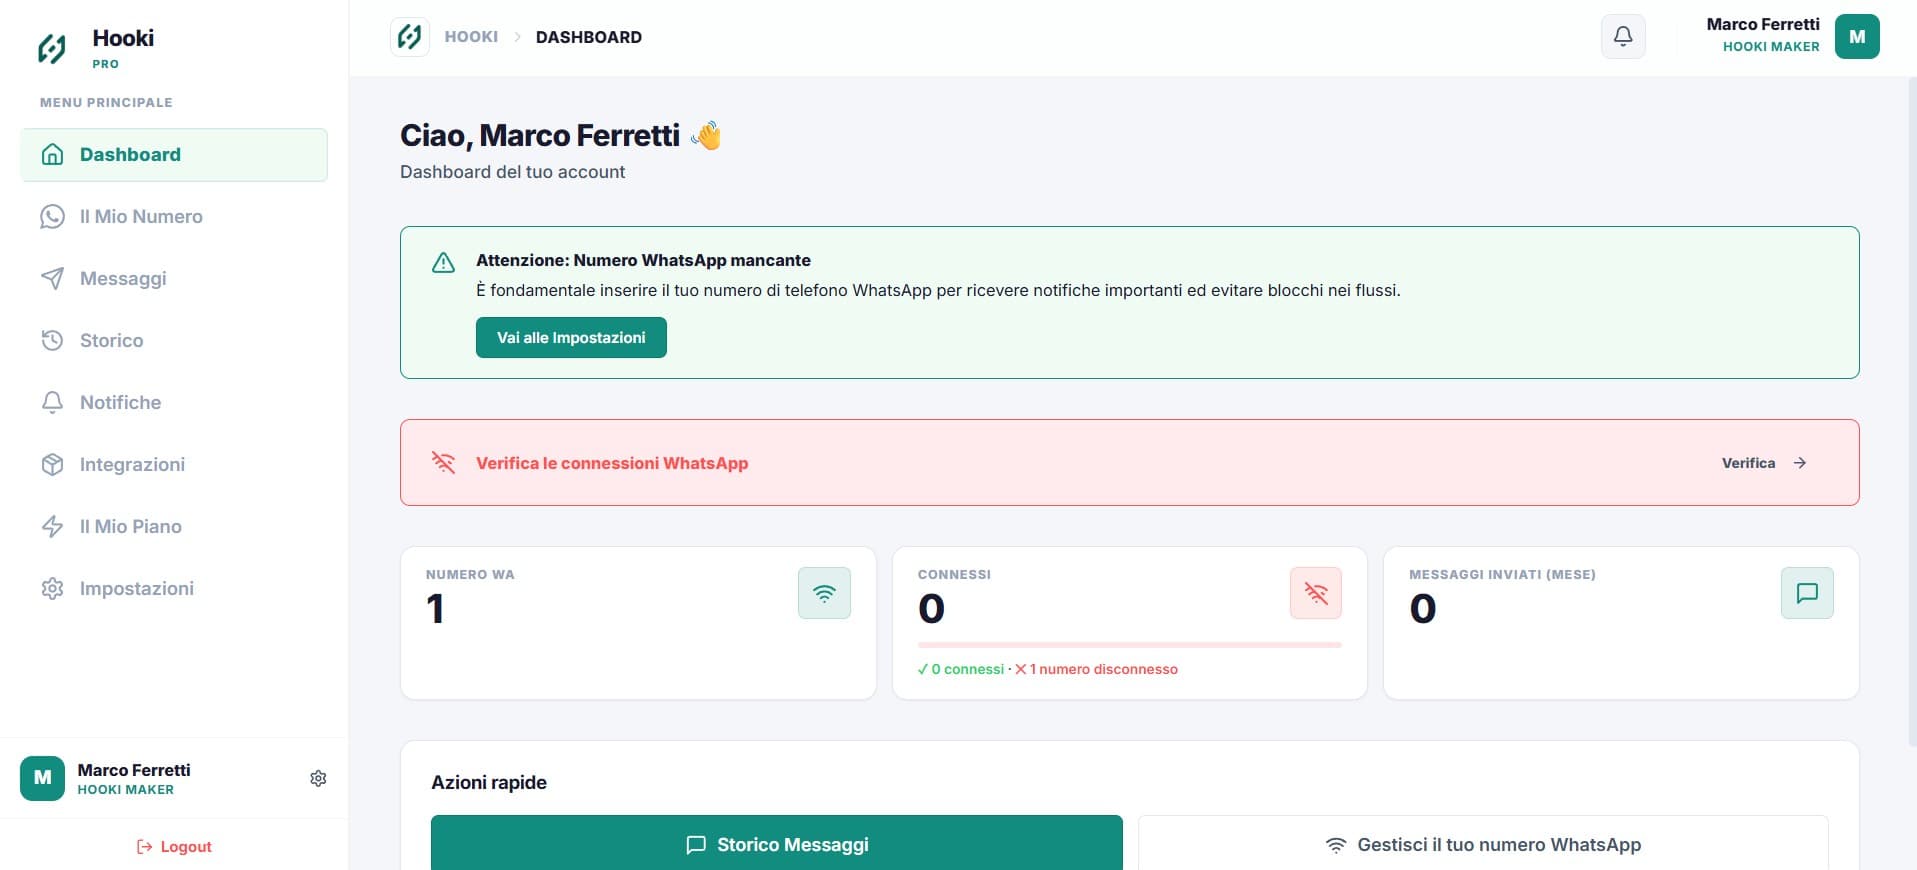
Task: Click the gear icon beside Impostazioni
Action: 53,588
